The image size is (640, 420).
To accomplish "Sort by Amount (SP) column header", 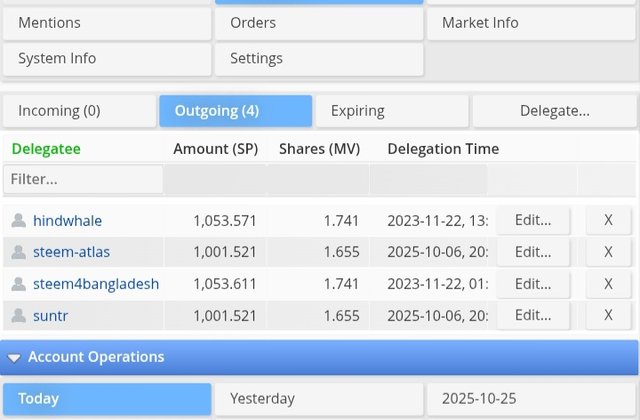I will point(215,149).
